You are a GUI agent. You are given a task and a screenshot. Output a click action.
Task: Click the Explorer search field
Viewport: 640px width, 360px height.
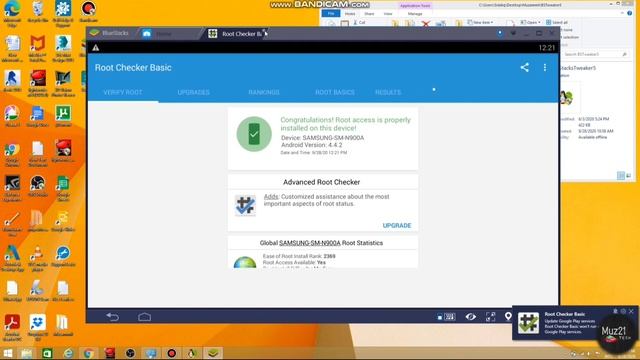[595, 54]
